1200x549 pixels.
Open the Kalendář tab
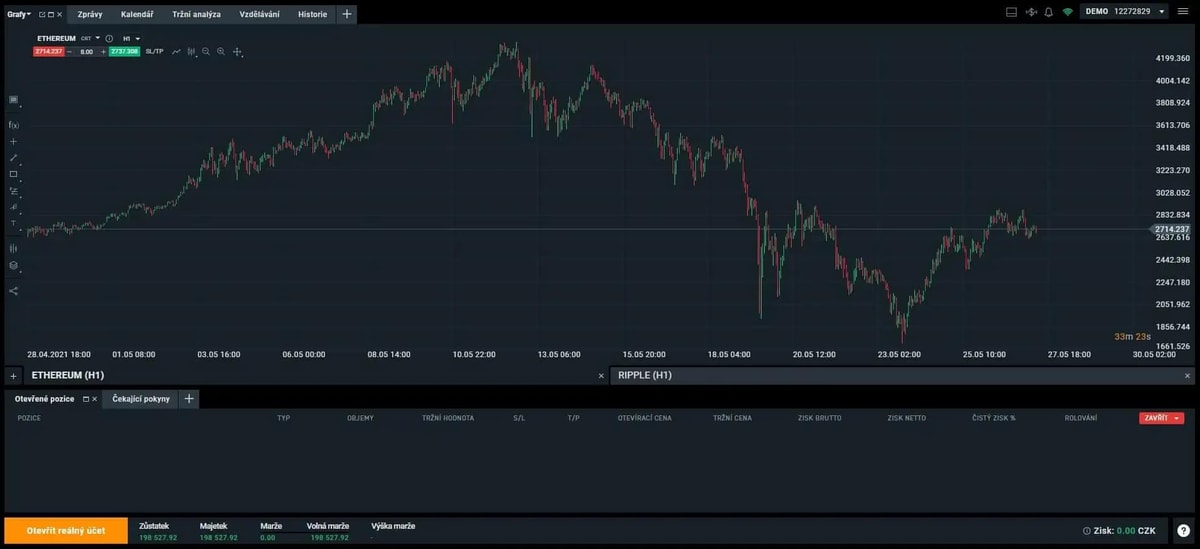click(137, 15)
